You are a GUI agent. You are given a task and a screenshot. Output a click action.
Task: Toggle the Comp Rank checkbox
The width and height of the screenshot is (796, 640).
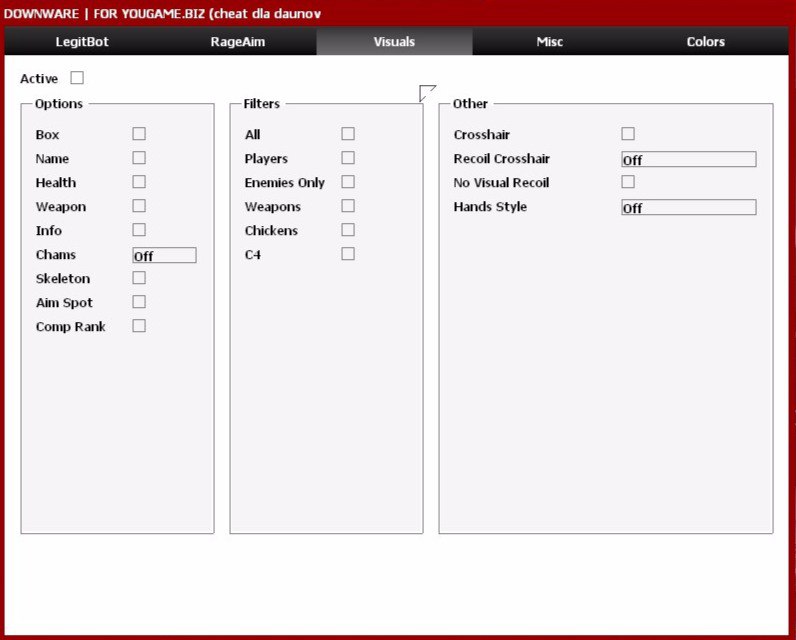pyautogui.click(x=139, y=326)
